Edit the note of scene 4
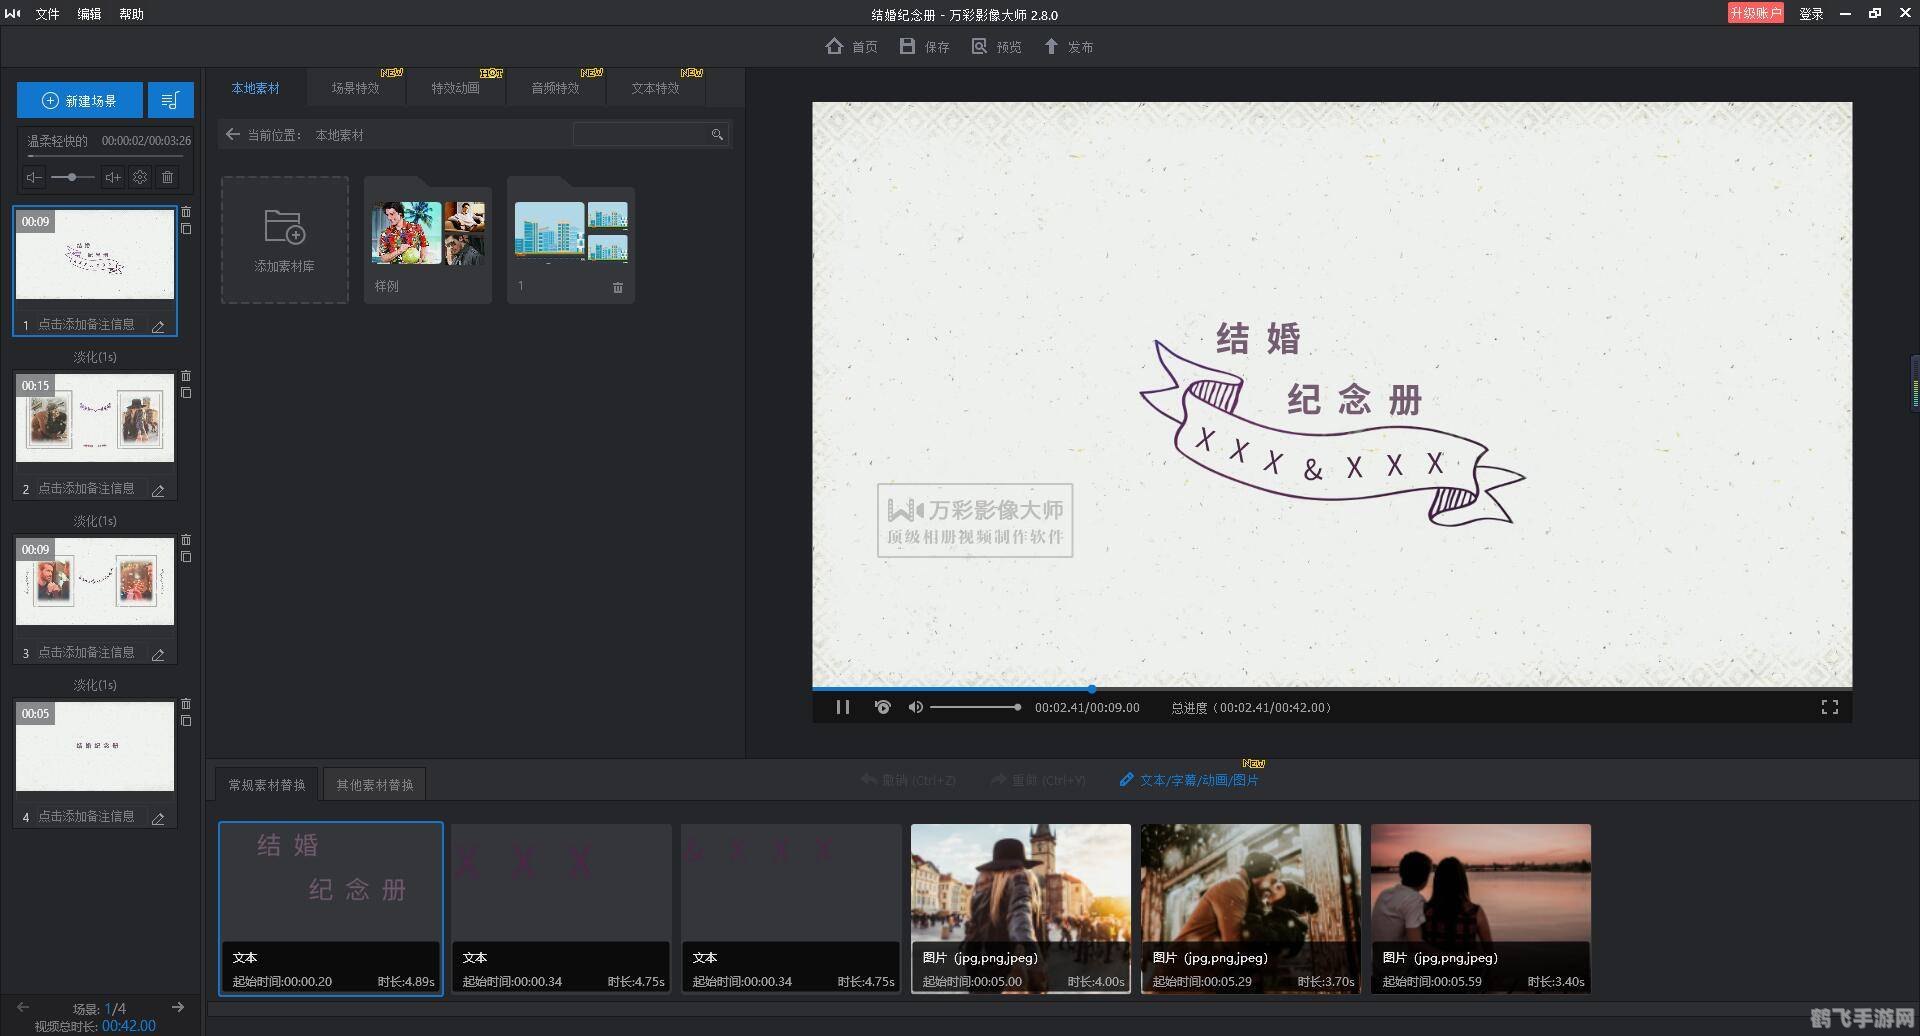 (158, 818)
